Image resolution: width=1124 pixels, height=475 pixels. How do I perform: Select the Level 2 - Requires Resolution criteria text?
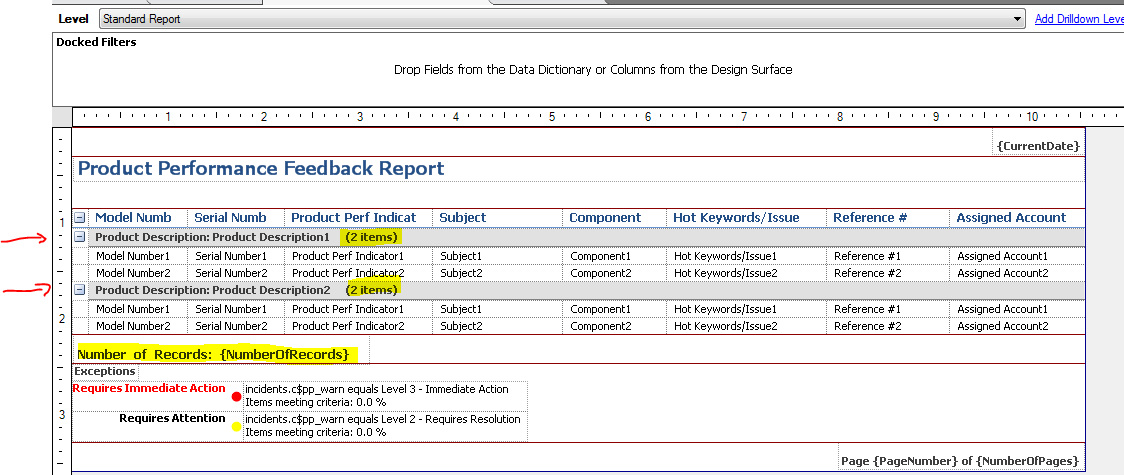point(383,419)
